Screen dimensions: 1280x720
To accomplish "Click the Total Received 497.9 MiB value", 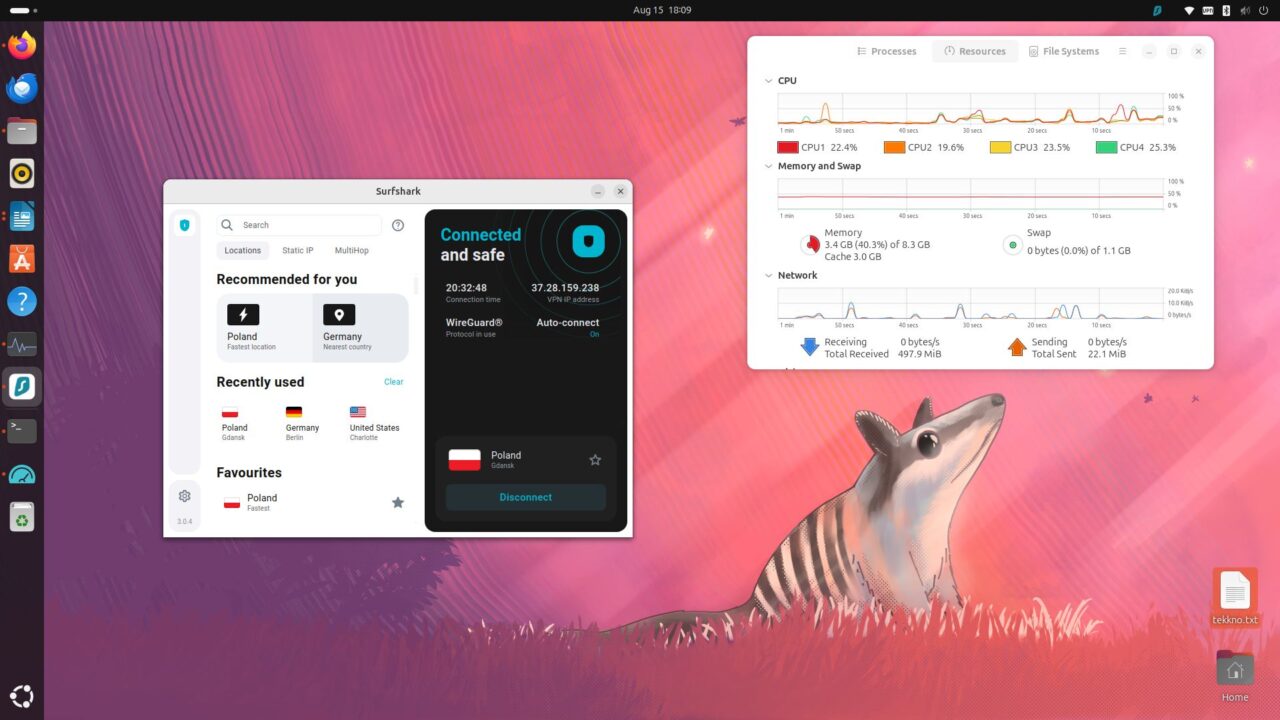I will pyautogui.click(x=919, y=354).
